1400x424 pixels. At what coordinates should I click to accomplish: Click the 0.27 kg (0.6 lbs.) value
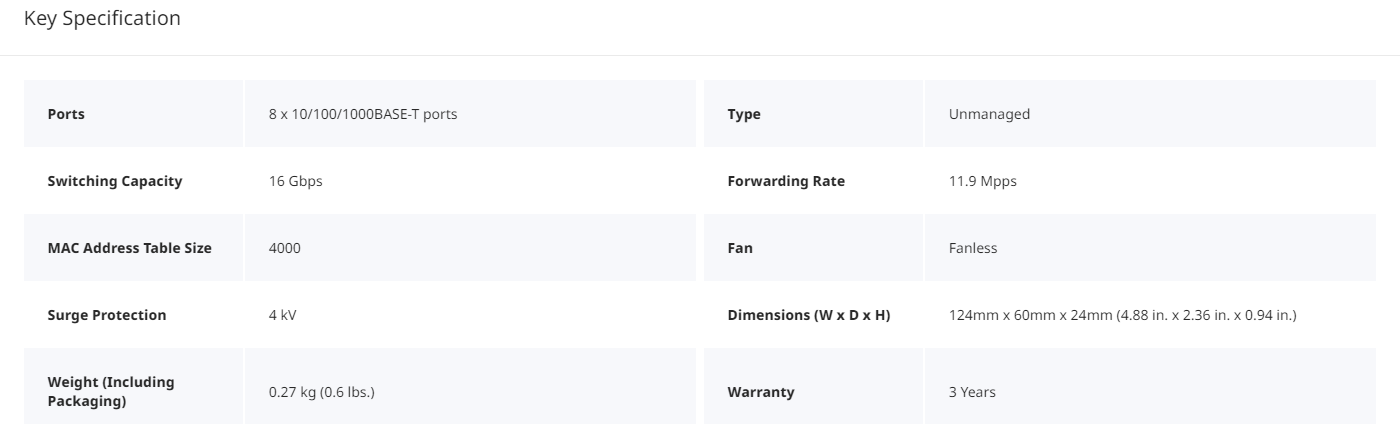point(322,392)
